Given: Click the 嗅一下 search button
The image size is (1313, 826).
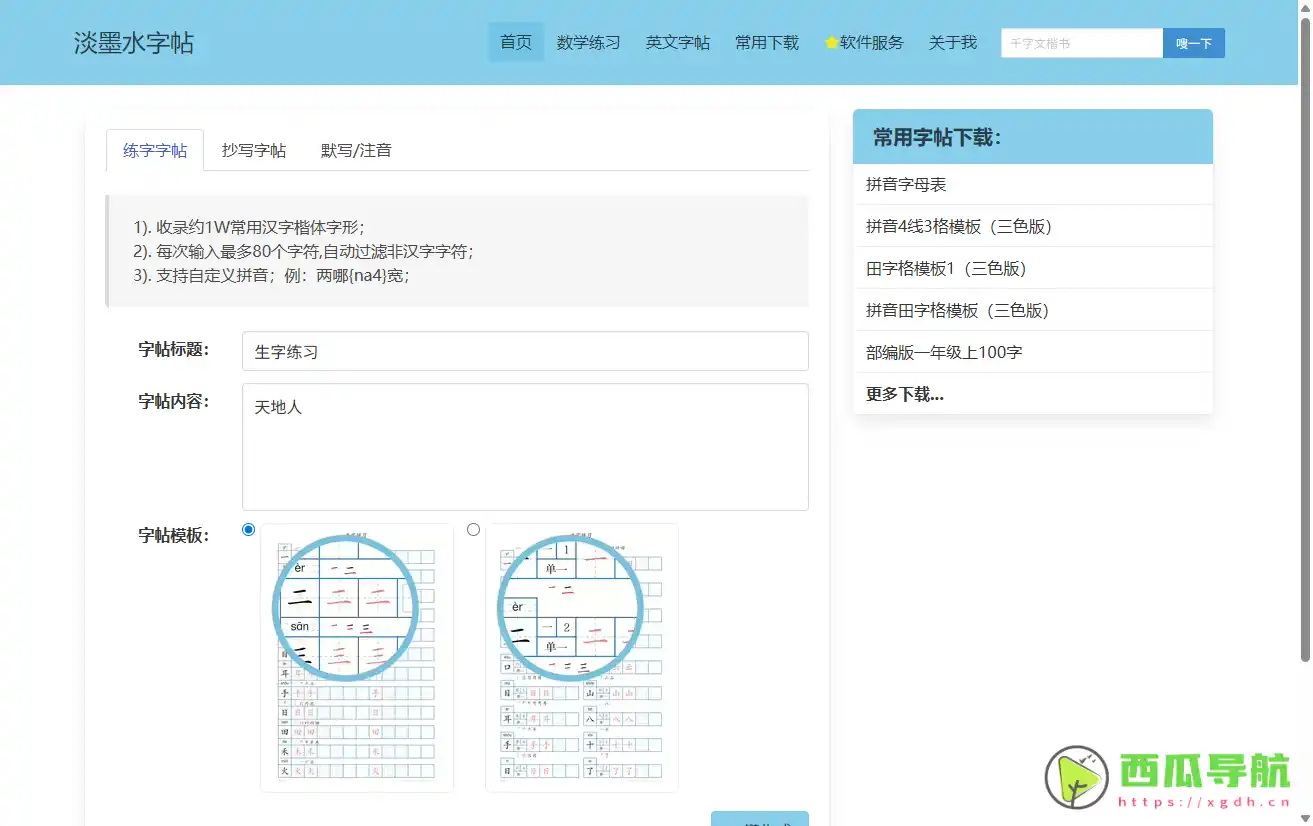Looking at the screenshot, I should (1193, 43).
